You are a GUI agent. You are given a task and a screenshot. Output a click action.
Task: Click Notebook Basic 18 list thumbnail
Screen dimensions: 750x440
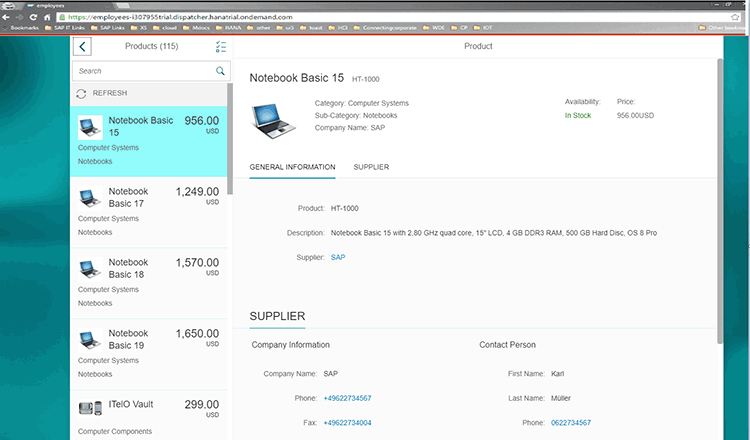(x=90, y=269)
